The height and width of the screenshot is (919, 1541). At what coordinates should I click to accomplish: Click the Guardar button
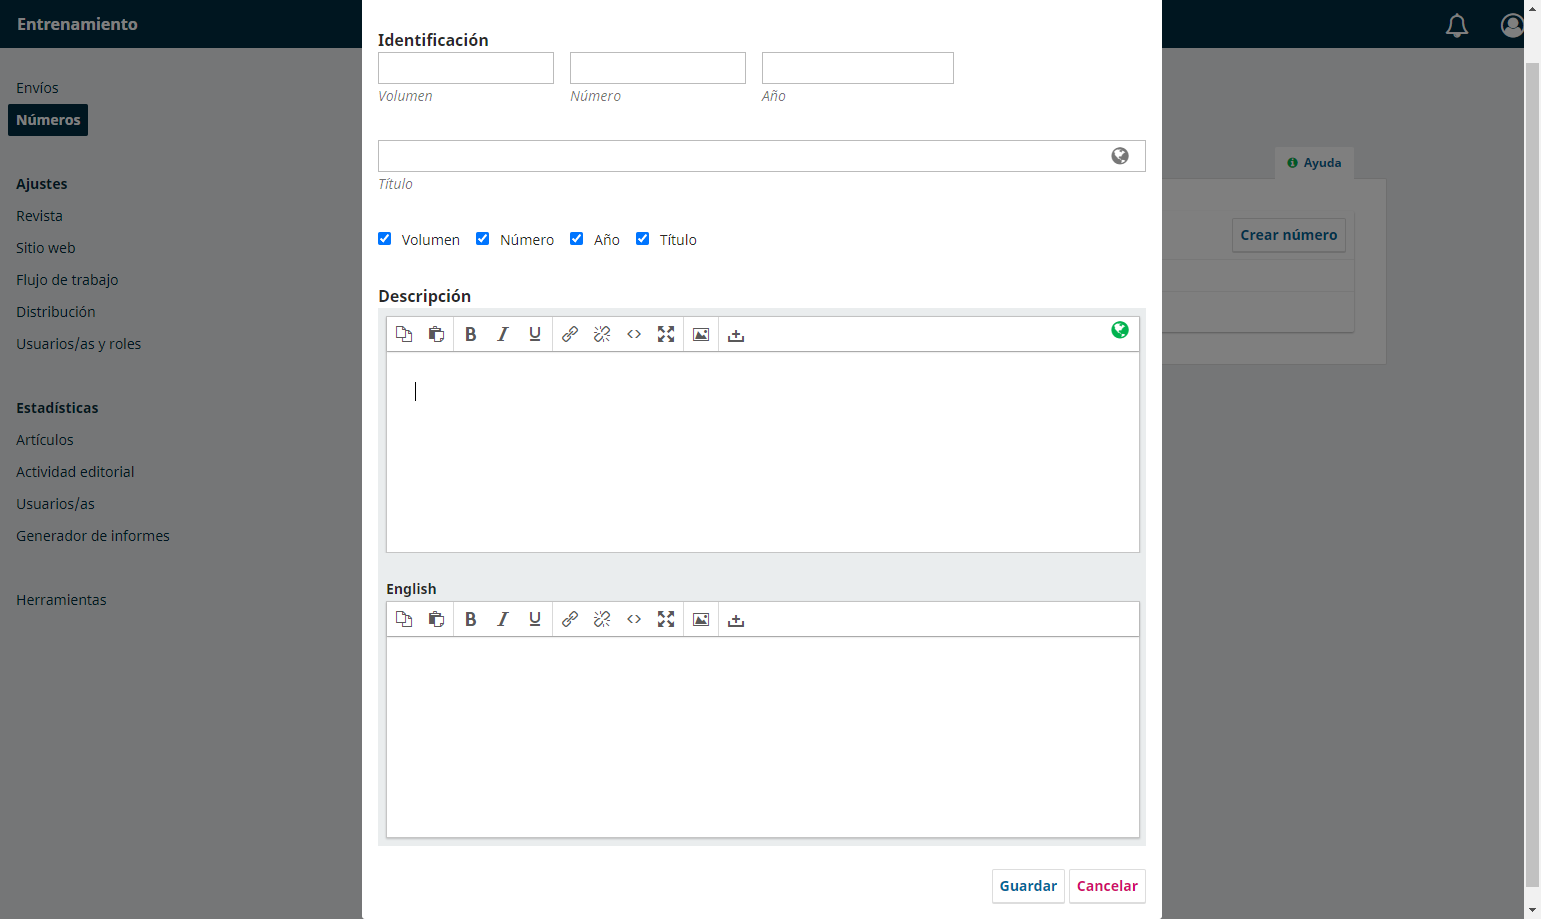1028,886
